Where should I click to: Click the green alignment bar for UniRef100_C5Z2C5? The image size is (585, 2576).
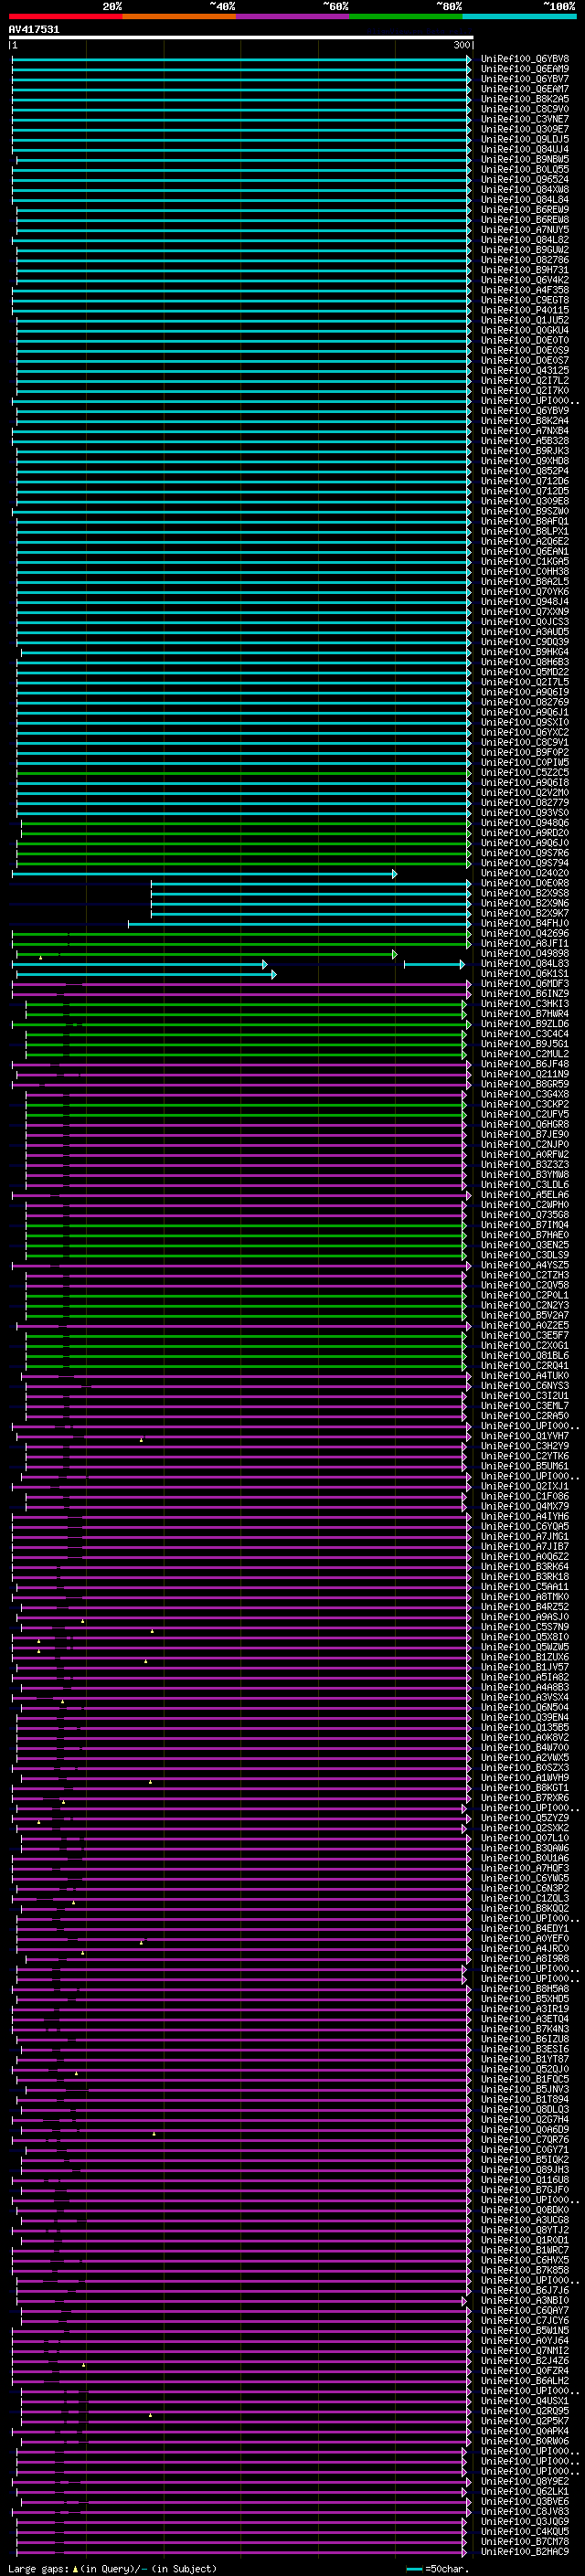(243, 773)
